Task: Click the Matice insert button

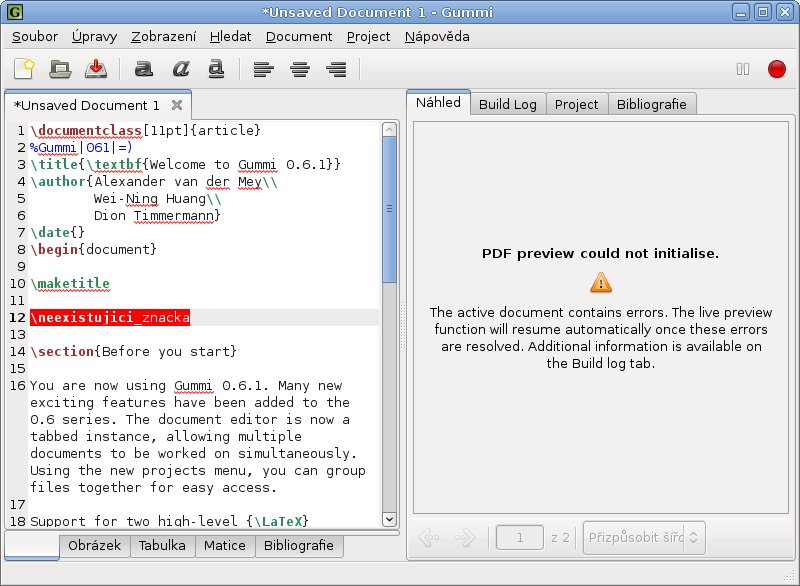Action: (225, 546)
